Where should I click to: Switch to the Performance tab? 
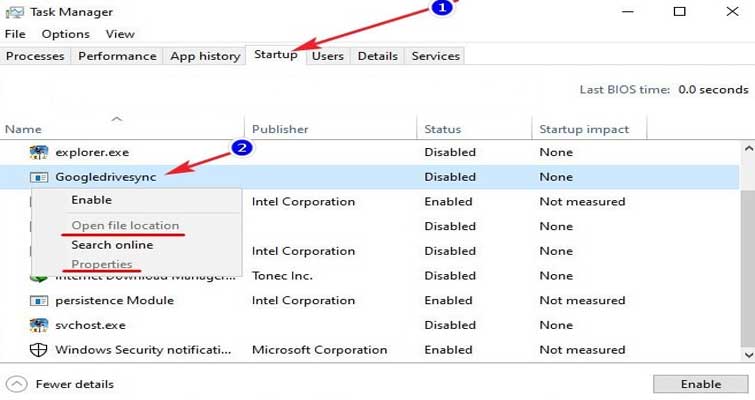(117, 56)
